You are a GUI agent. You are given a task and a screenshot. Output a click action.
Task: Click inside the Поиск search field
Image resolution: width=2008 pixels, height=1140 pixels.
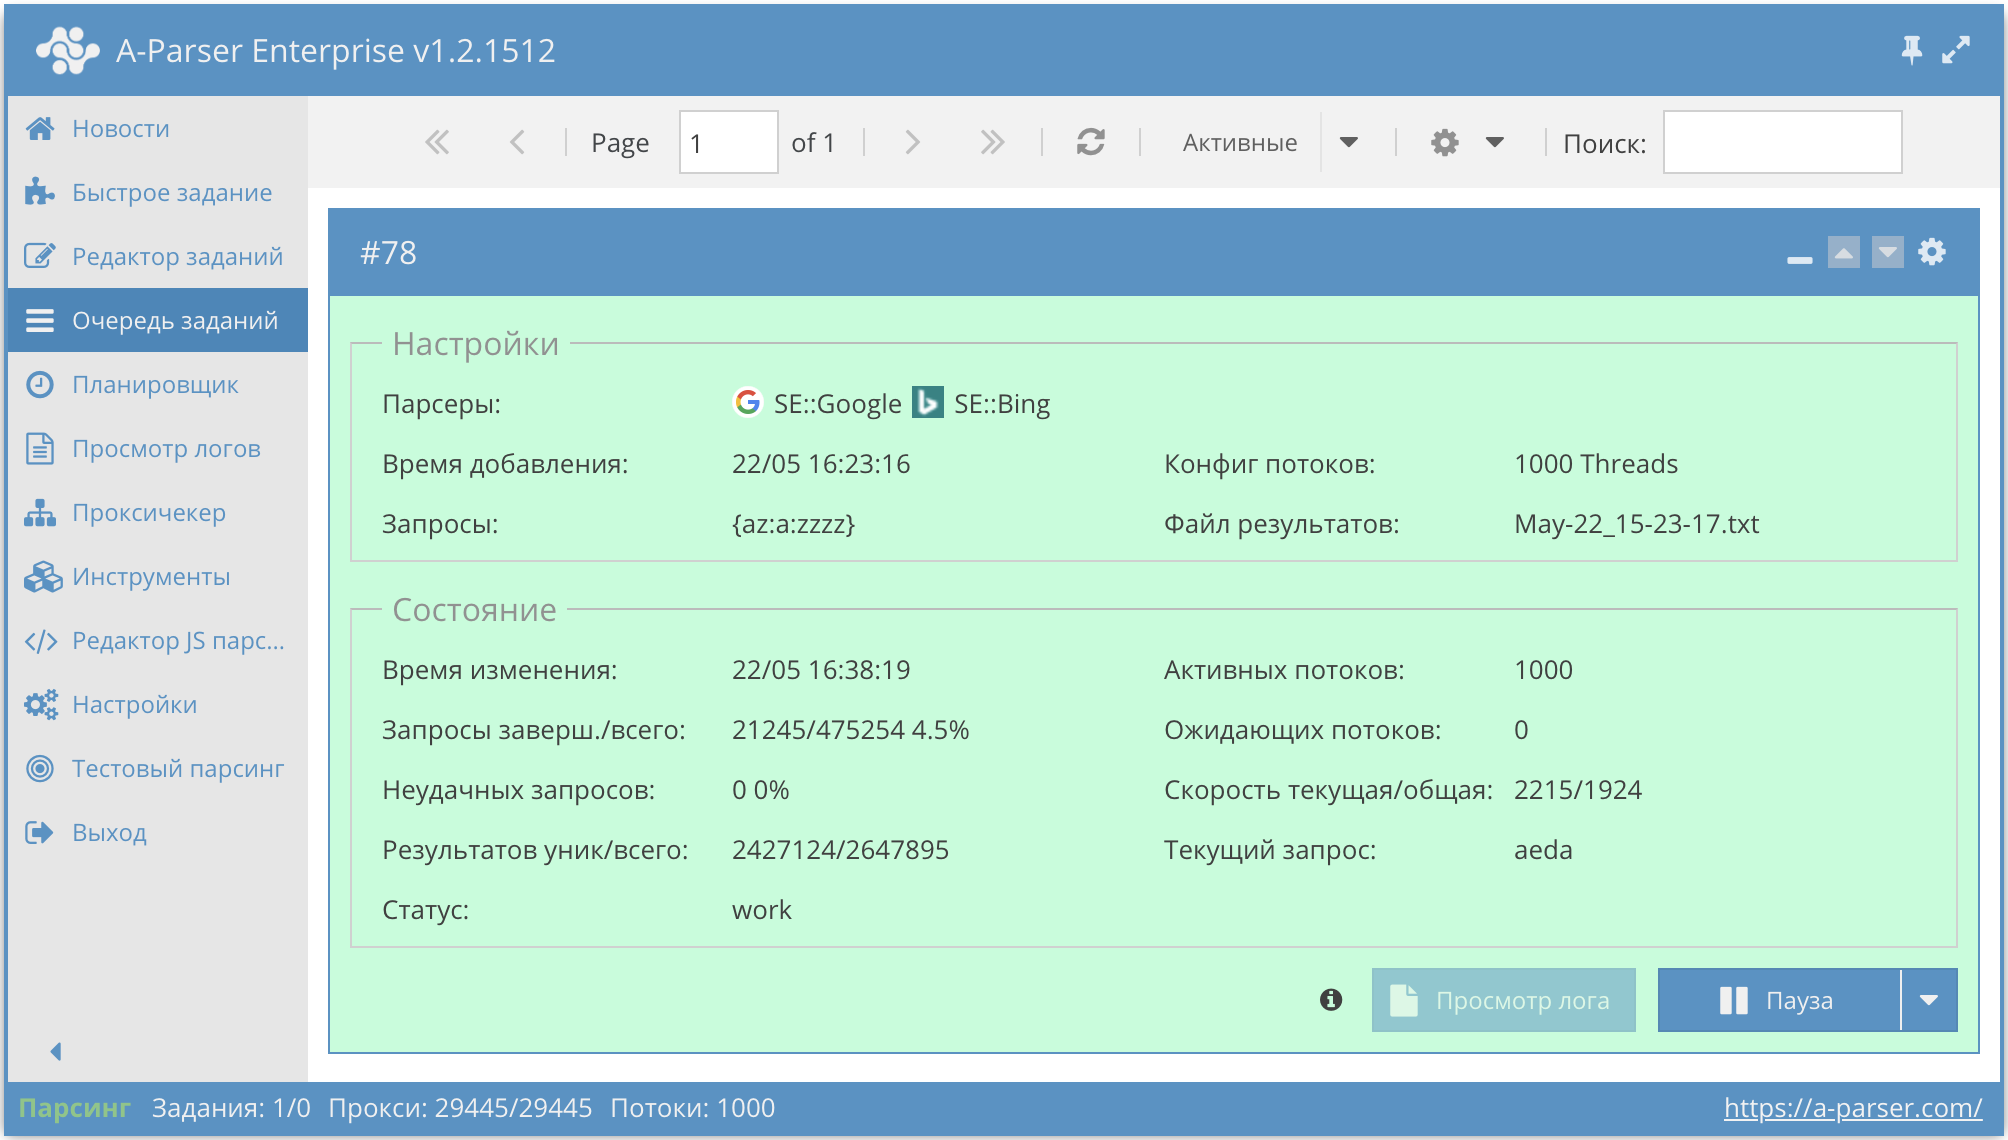click(x=1782, y=142)
